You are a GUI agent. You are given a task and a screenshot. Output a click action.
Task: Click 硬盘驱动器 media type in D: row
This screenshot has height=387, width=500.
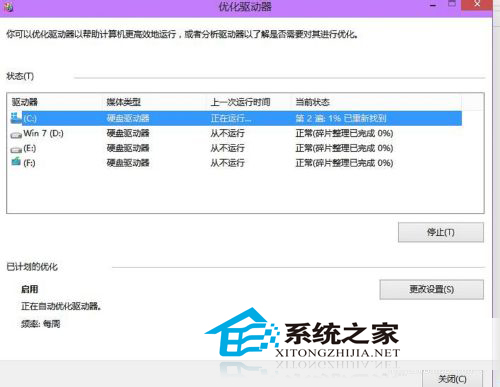(128, 133)
